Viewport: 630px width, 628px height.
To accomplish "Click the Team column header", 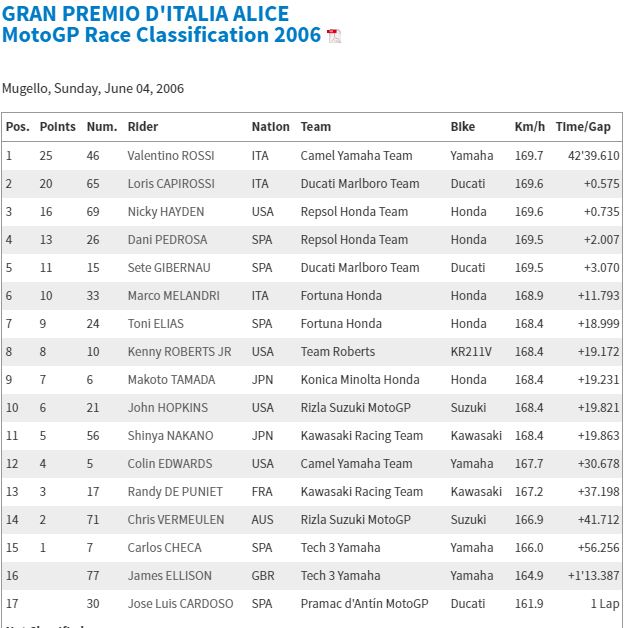I will 316,127.
